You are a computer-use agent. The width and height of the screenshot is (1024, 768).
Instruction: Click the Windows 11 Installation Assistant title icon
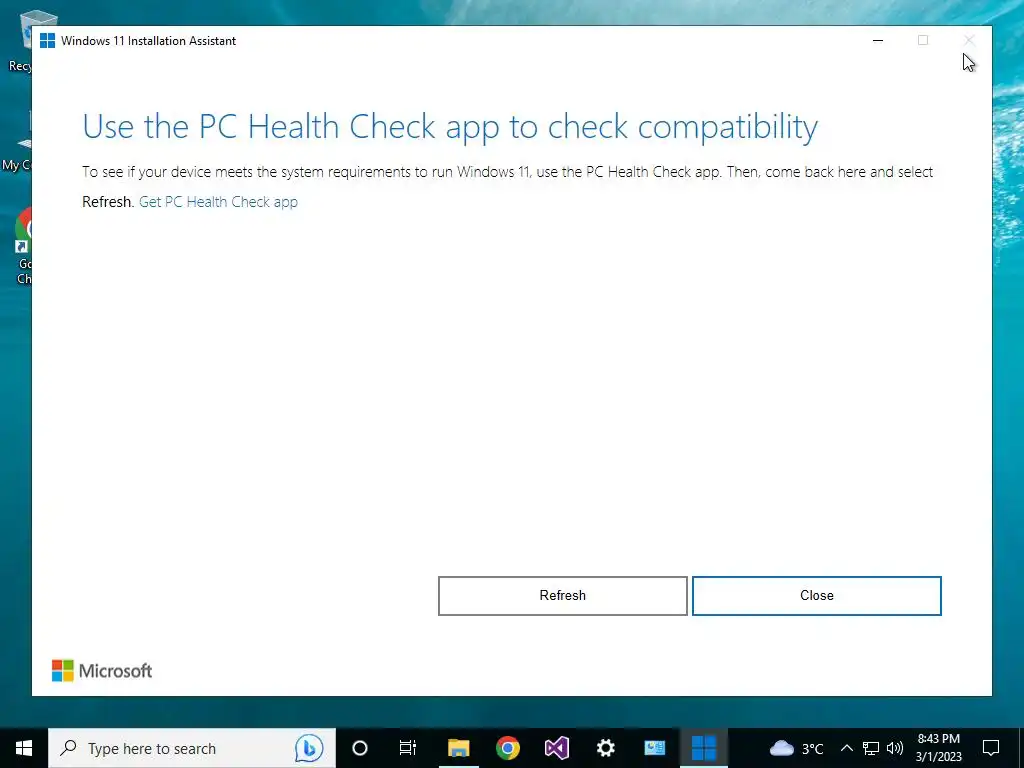47,40
